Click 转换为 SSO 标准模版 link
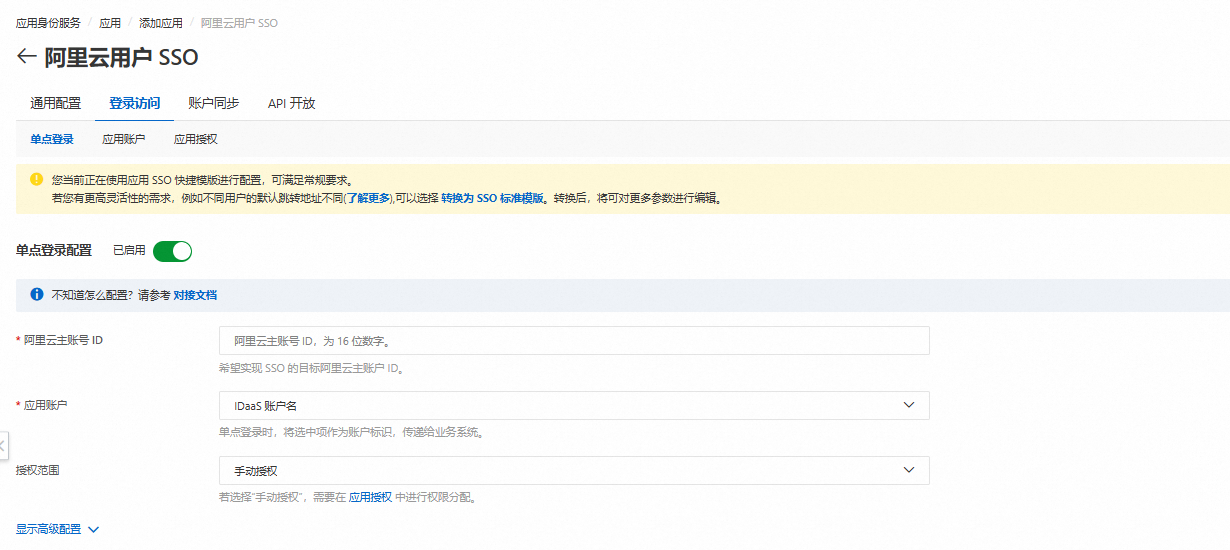Screen dimensions: 1230x550 [x=493, y=198]
